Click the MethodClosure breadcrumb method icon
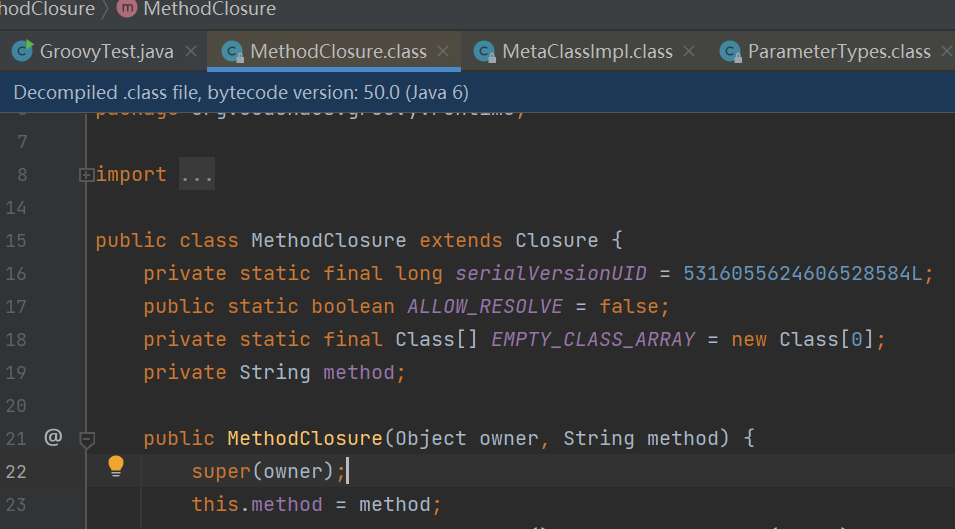The width and height of the screenshot is (955, 529). (x=127, y=9)
